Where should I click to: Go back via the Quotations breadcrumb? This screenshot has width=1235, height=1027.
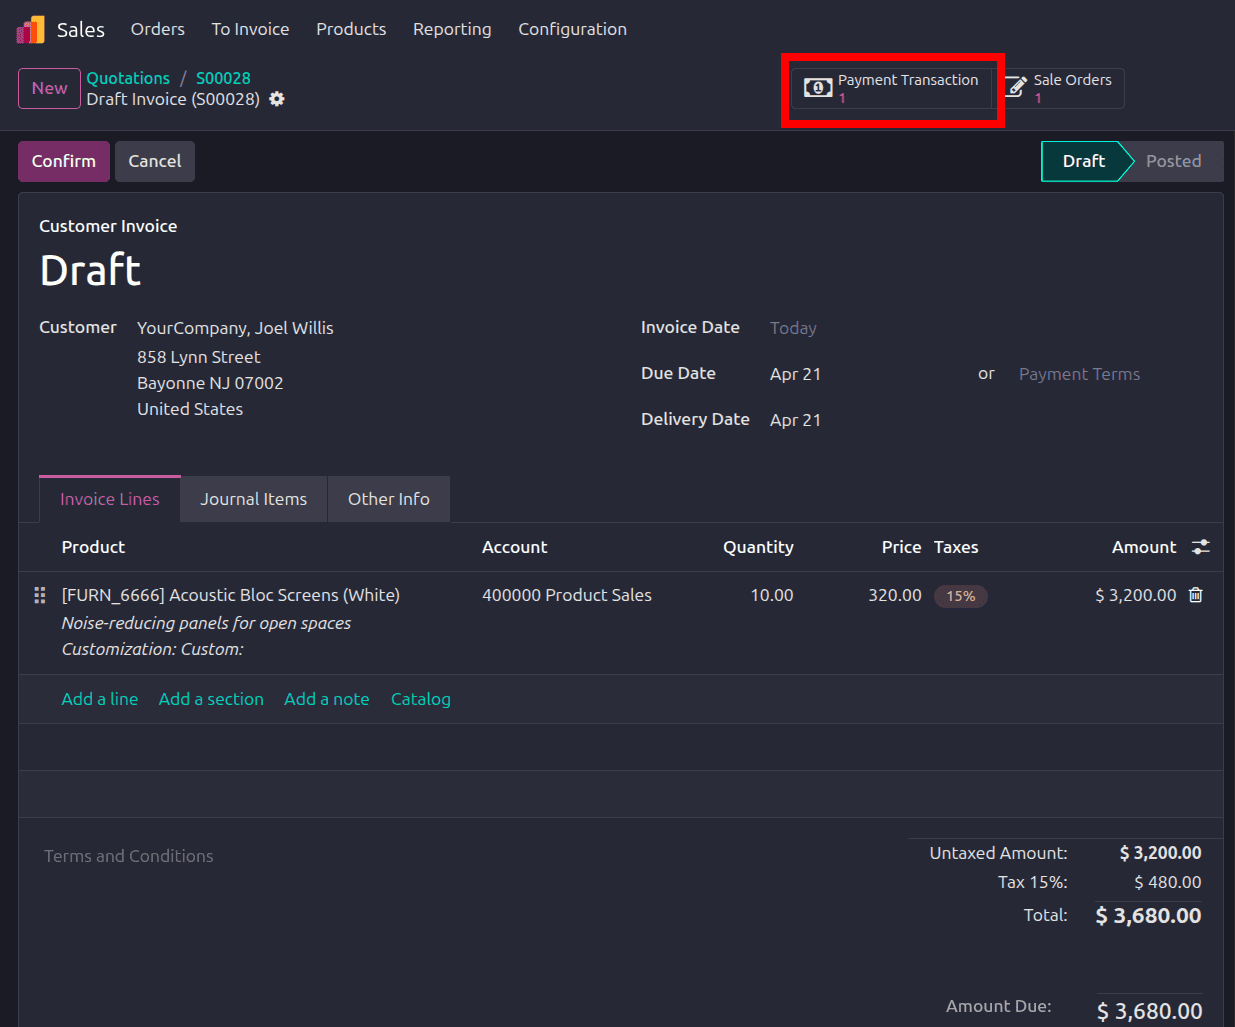(x=128, y=78)
